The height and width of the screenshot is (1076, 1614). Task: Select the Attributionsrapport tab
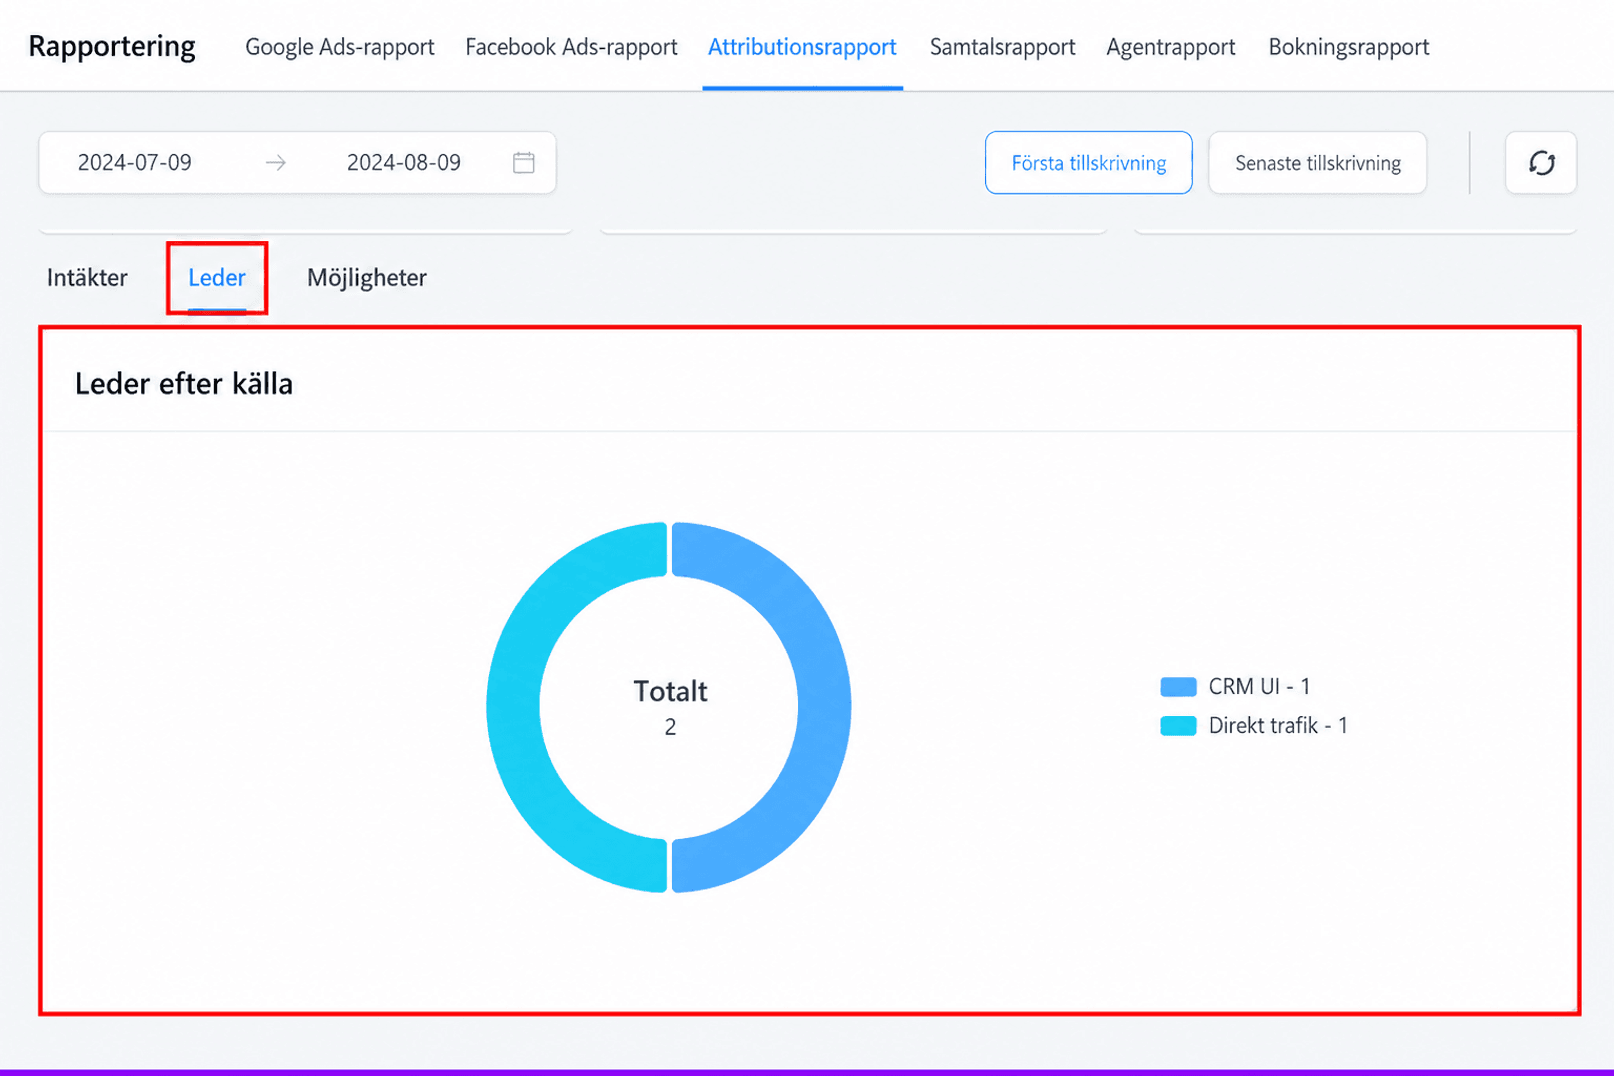tap(802, 47)
